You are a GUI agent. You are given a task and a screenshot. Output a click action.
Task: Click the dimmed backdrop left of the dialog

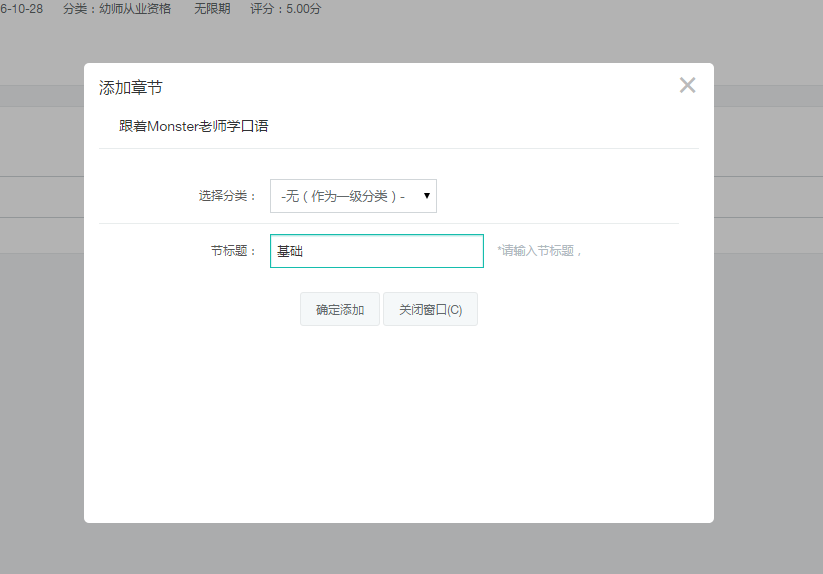40,350
